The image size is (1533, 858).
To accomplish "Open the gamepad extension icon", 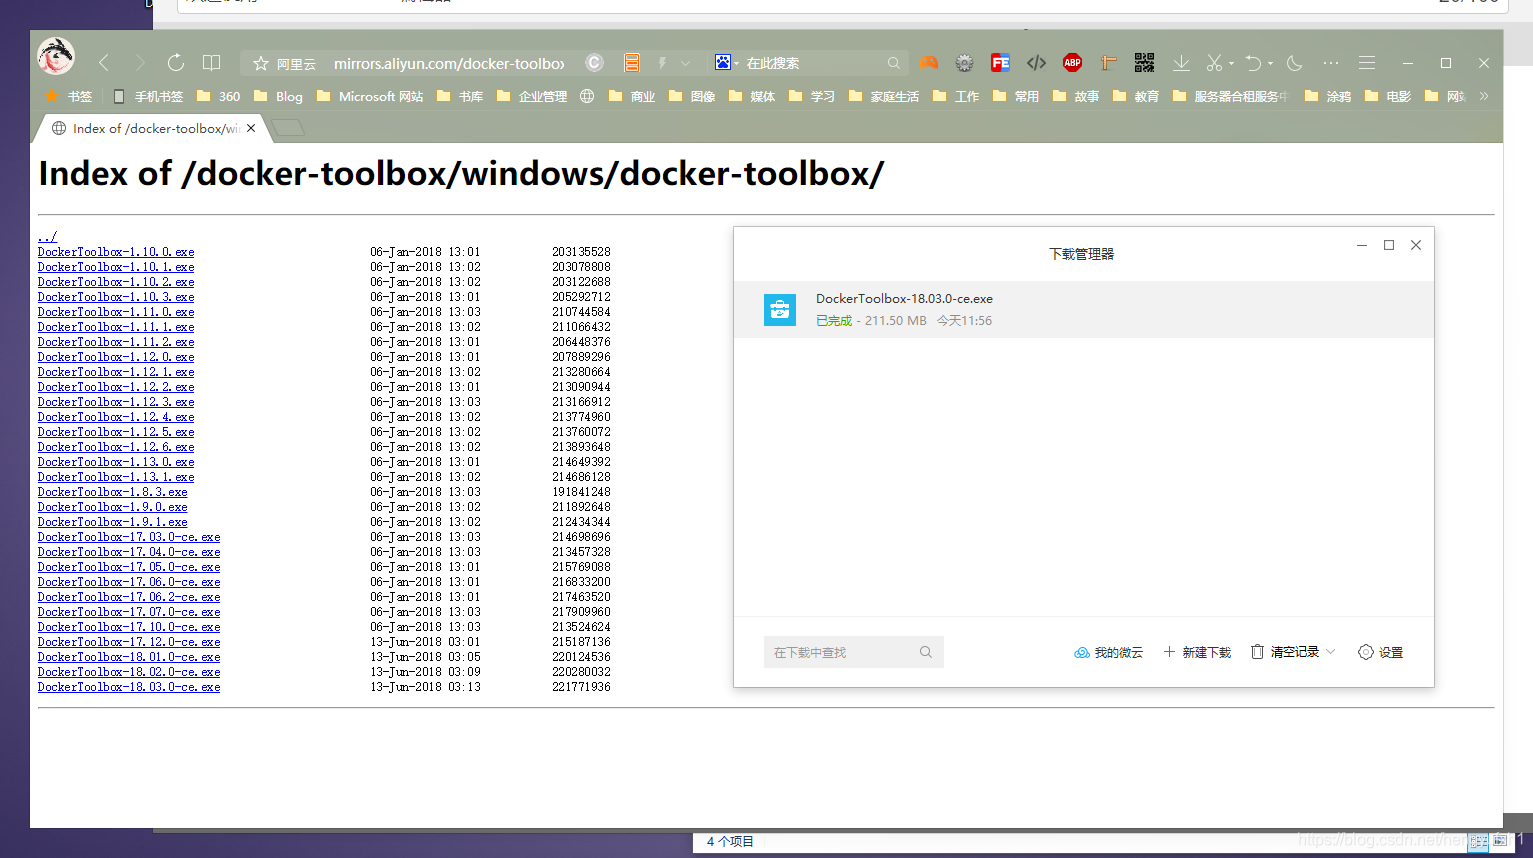I will [x=929, y=63].
